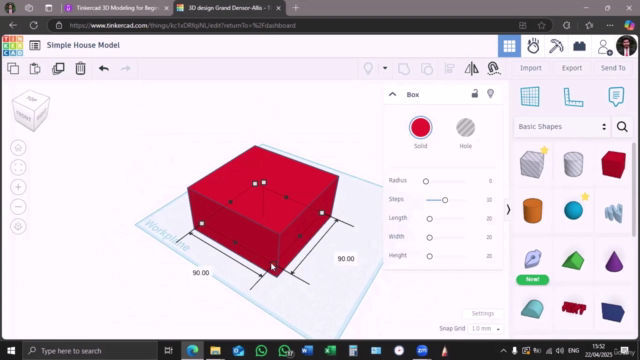Click the Home view button
The width and height of the screenshot is (640, 360).
pyautogui.click(x=18, y=148)
